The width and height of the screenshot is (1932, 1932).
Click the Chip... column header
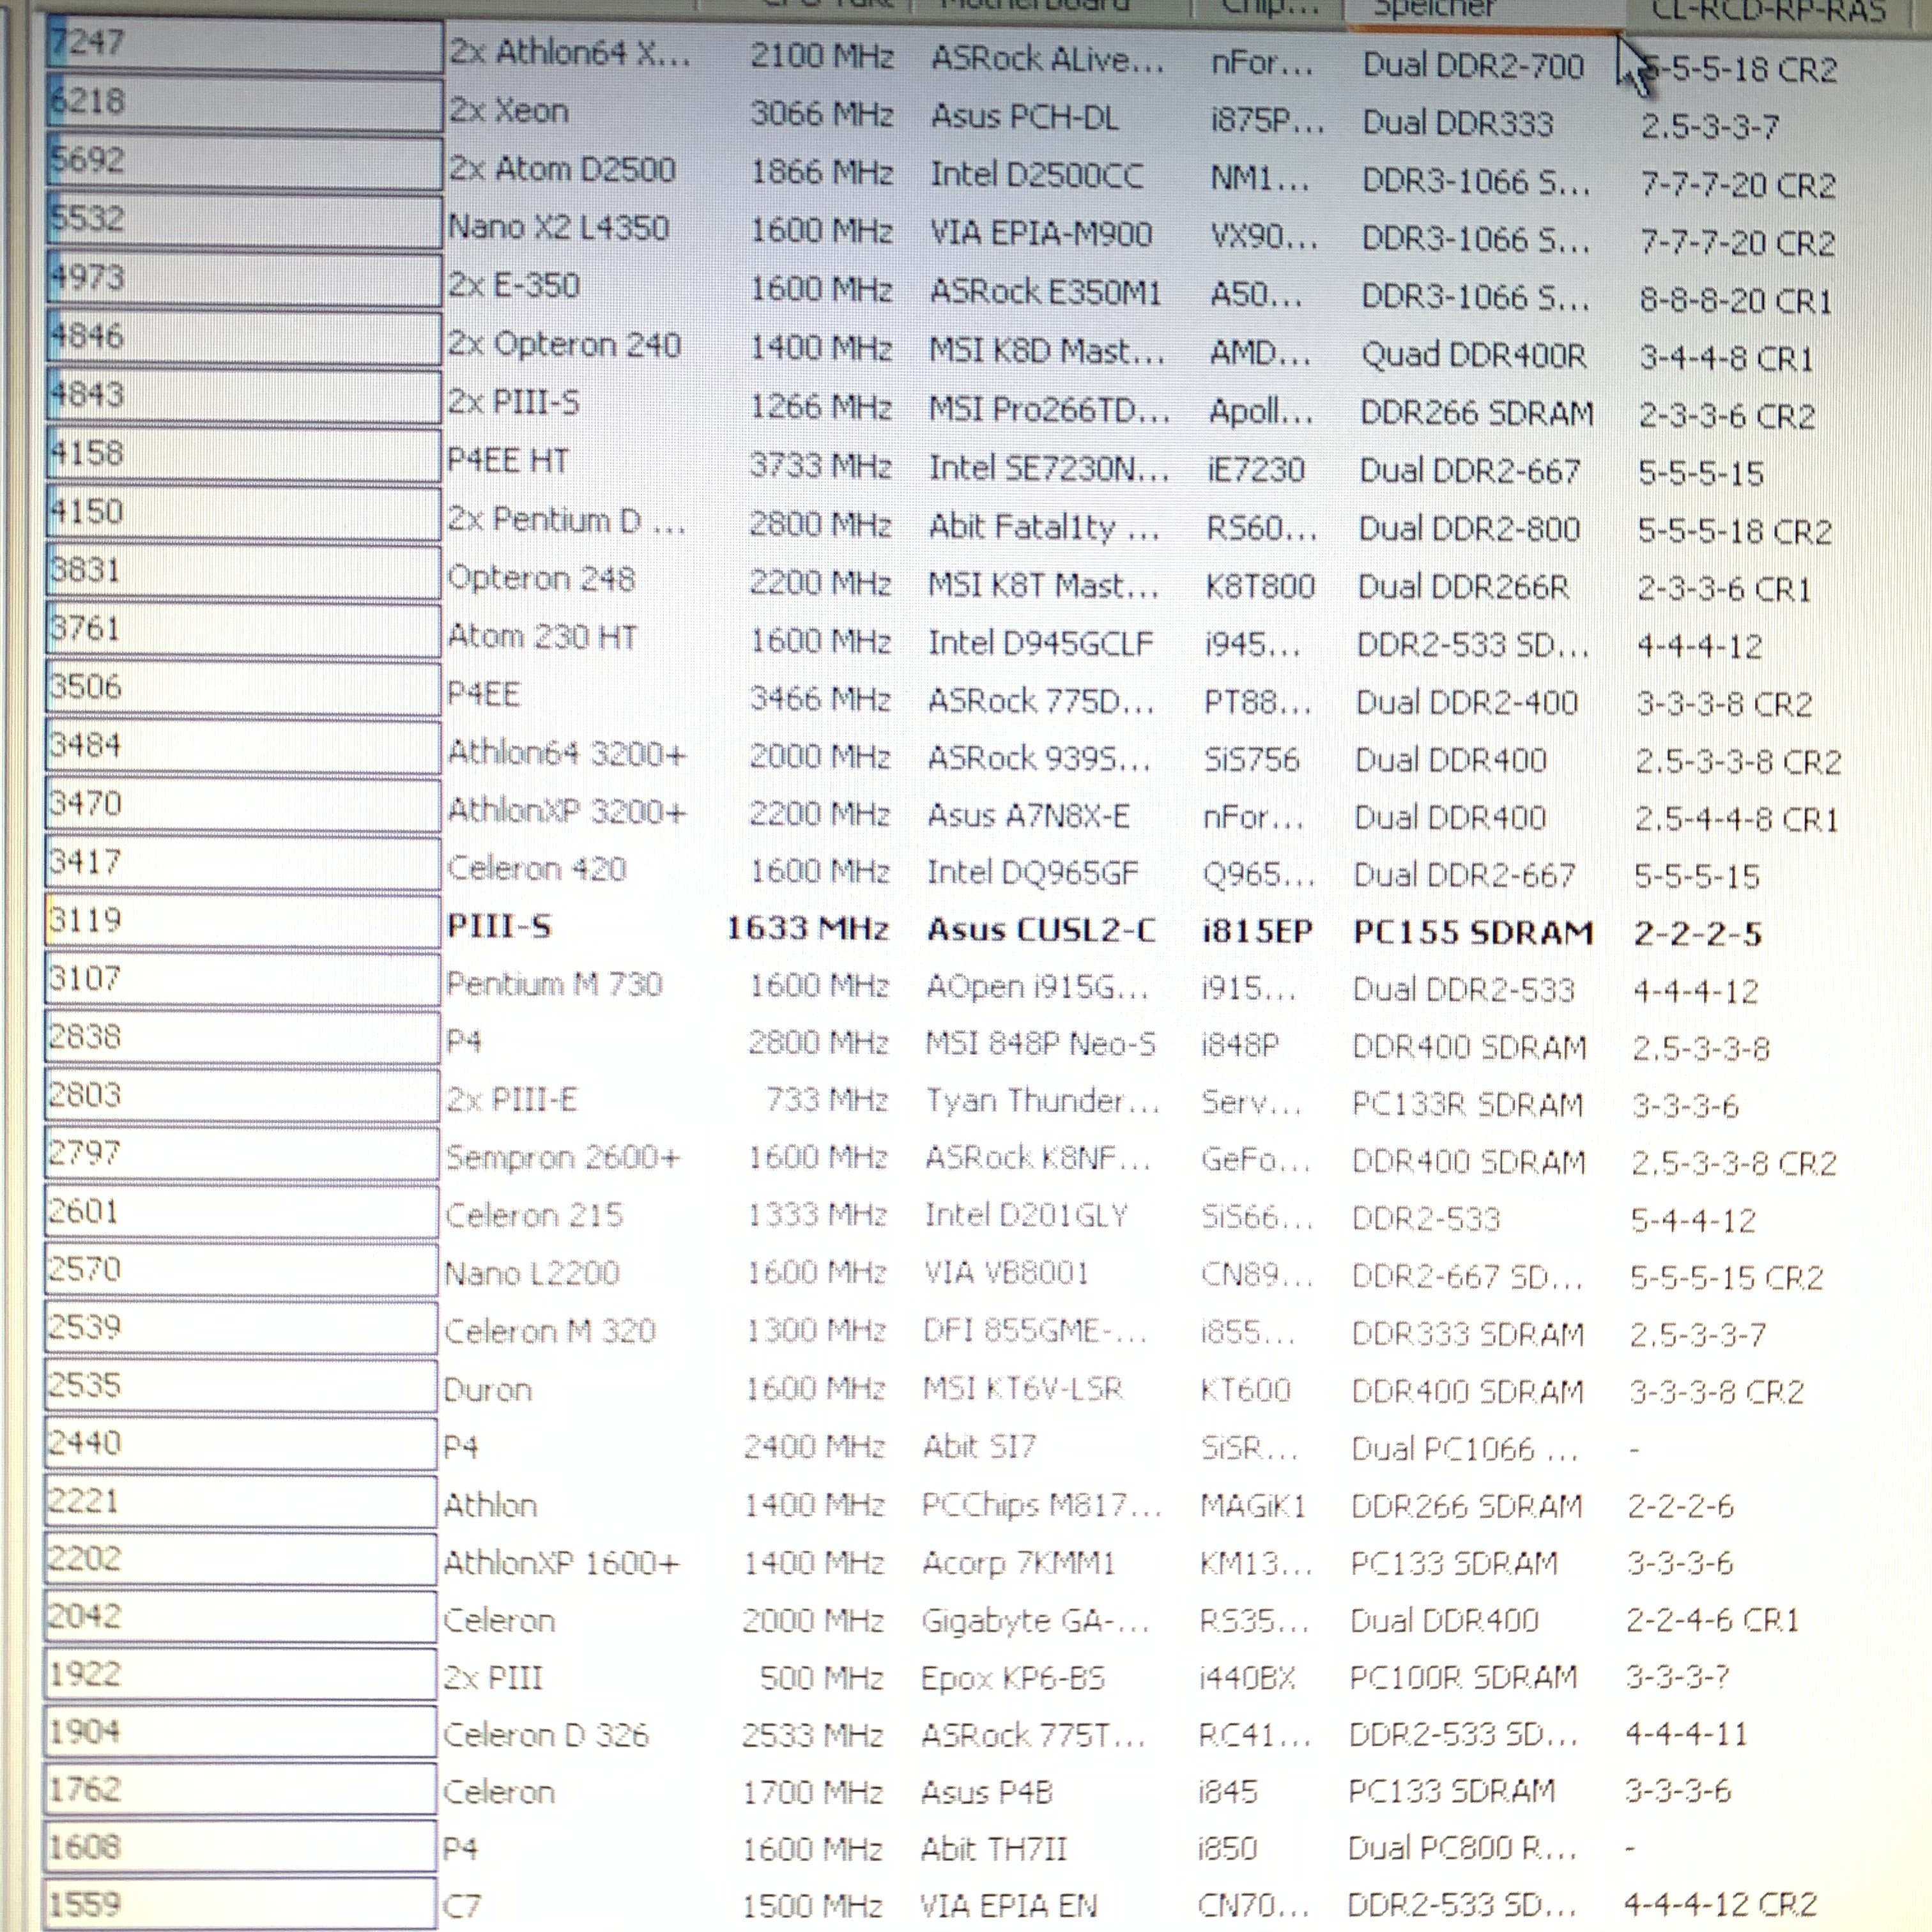tap(1268, 8)
